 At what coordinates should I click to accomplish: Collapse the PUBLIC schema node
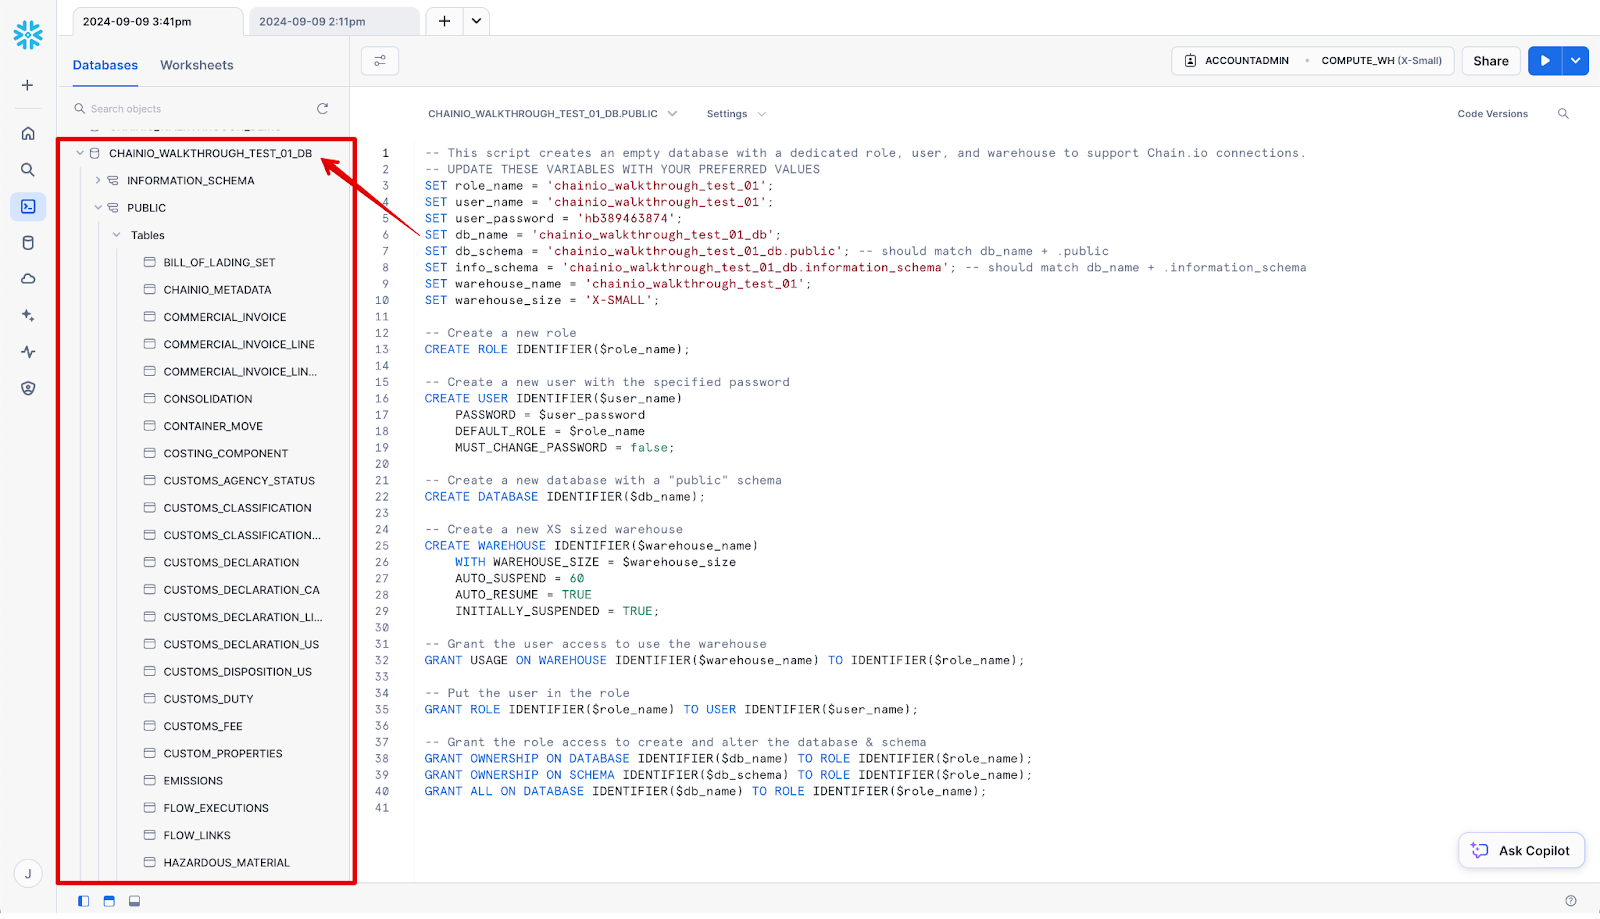[x=98, y=208]
